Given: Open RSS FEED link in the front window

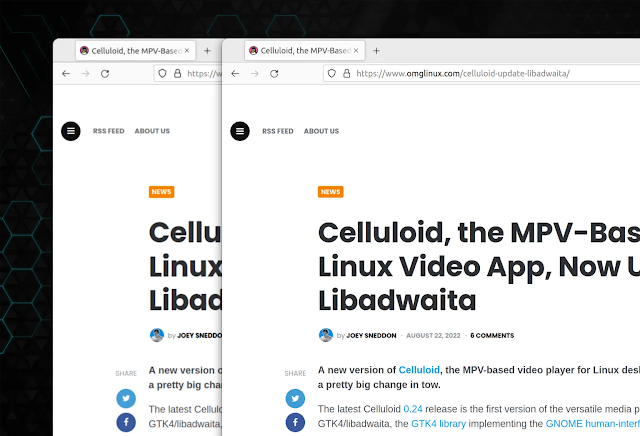Looking at the screenshot, I should coord(278,131).
